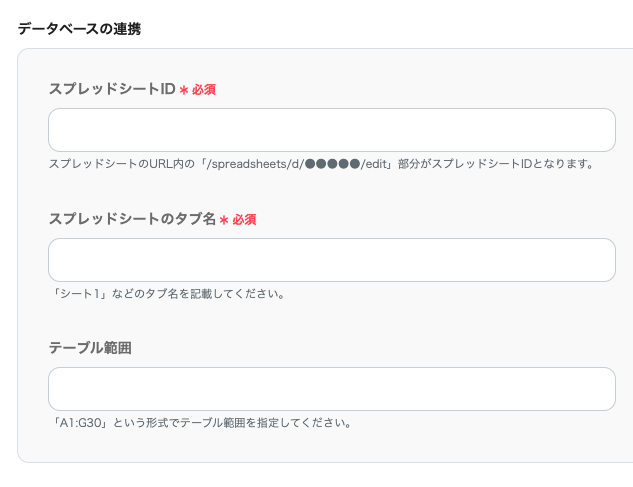Click the スプレッドシートID input field
This screenshot has width=633, height=487.
[x=331, y=130]
